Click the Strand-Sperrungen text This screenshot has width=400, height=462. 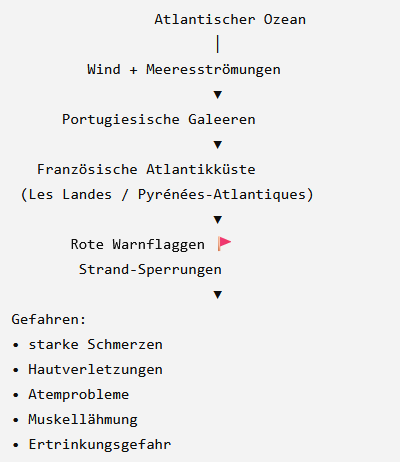click(x=150, y=270)
